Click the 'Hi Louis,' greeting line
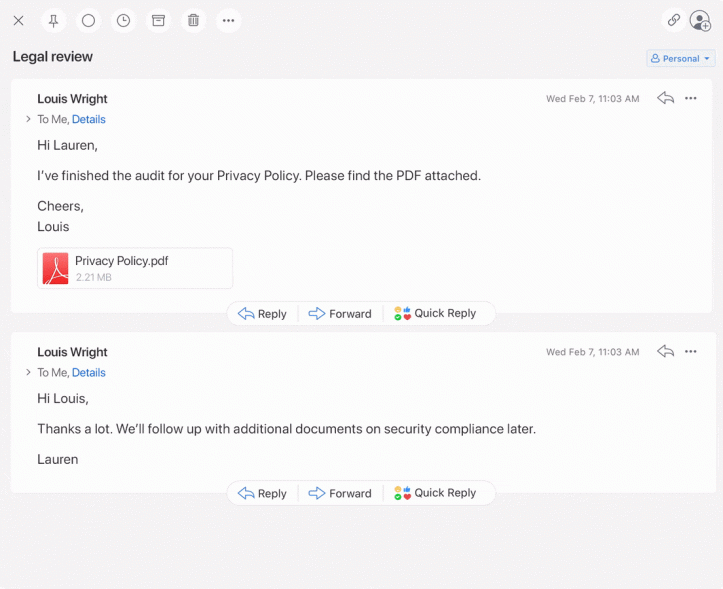This screenshot has height=589, width=723. coord(63,399)
